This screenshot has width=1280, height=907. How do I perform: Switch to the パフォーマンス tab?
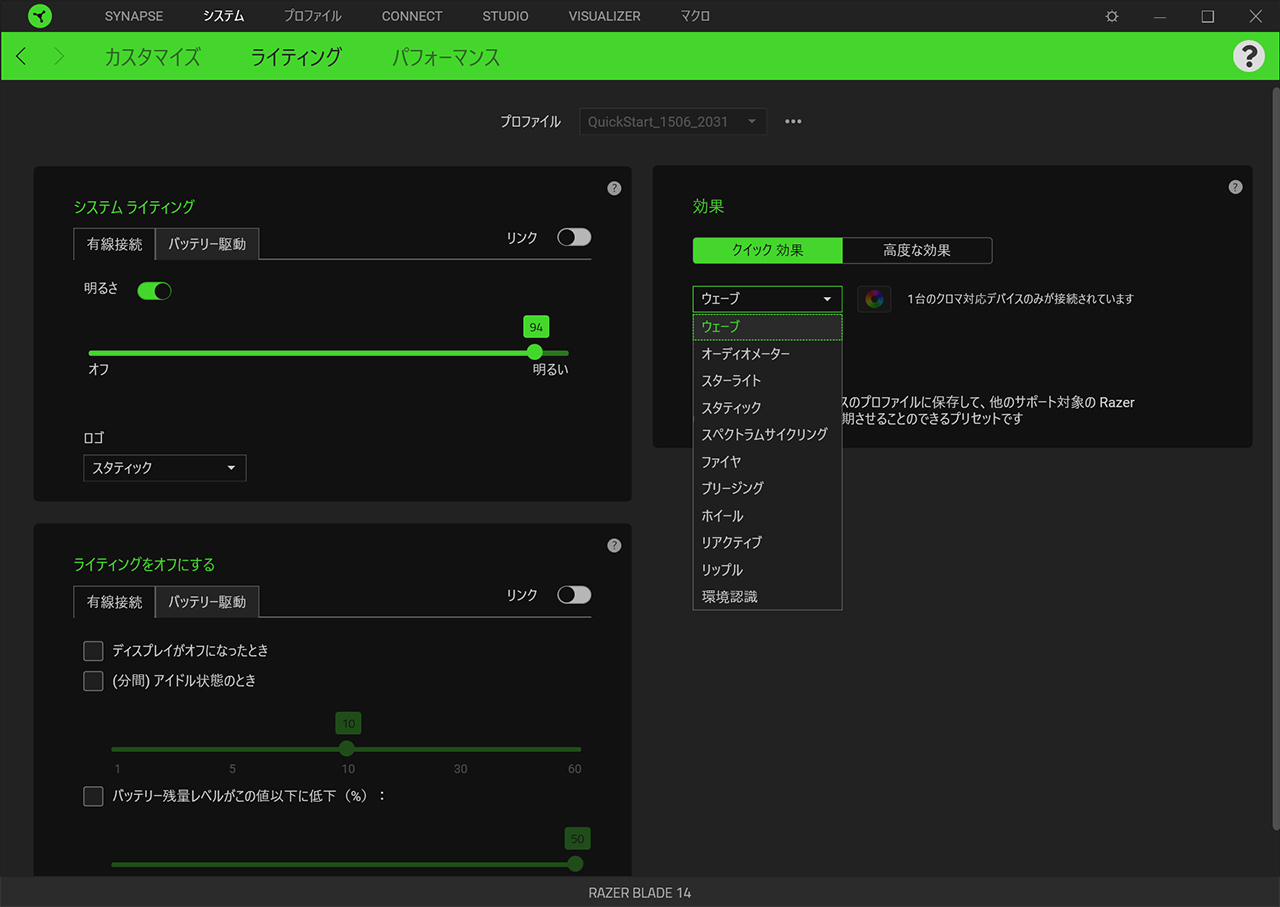[446, 57]
